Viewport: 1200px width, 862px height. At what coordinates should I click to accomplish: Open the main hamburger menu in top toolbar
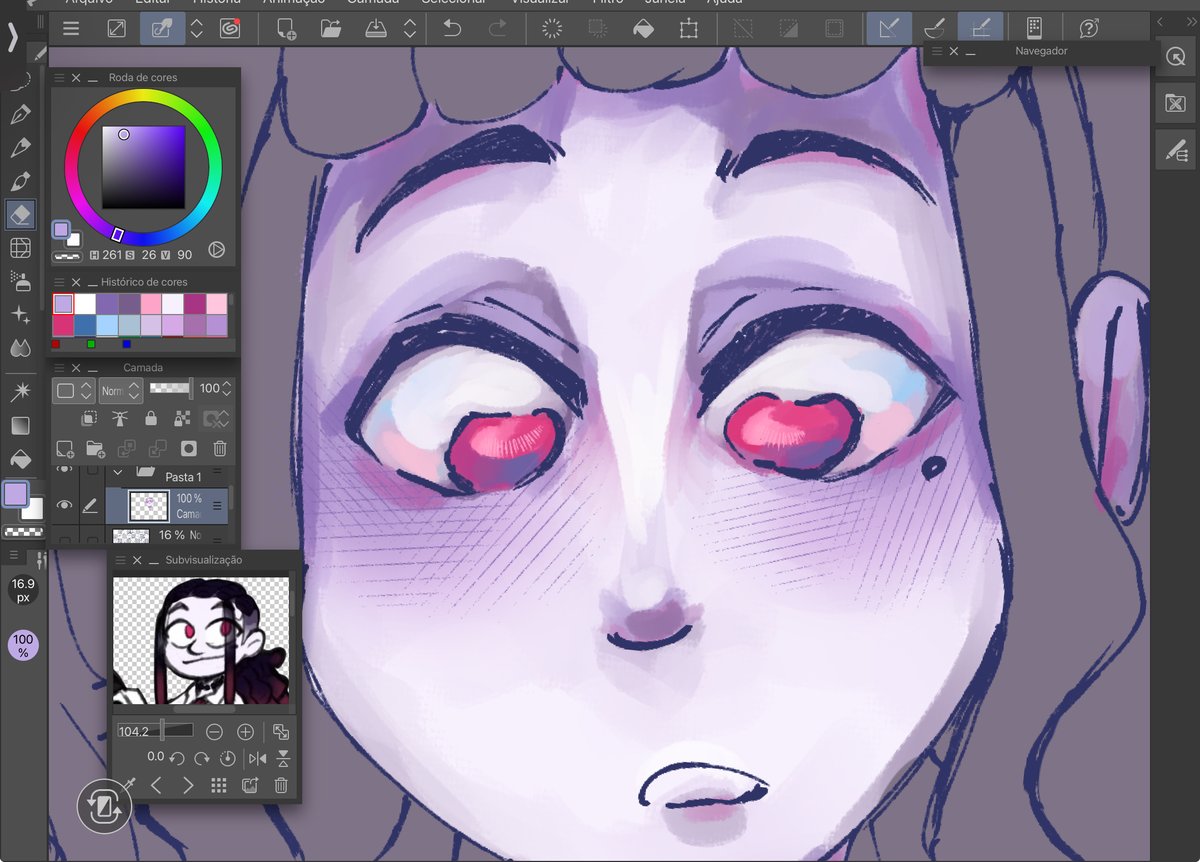tap(71, 29)
